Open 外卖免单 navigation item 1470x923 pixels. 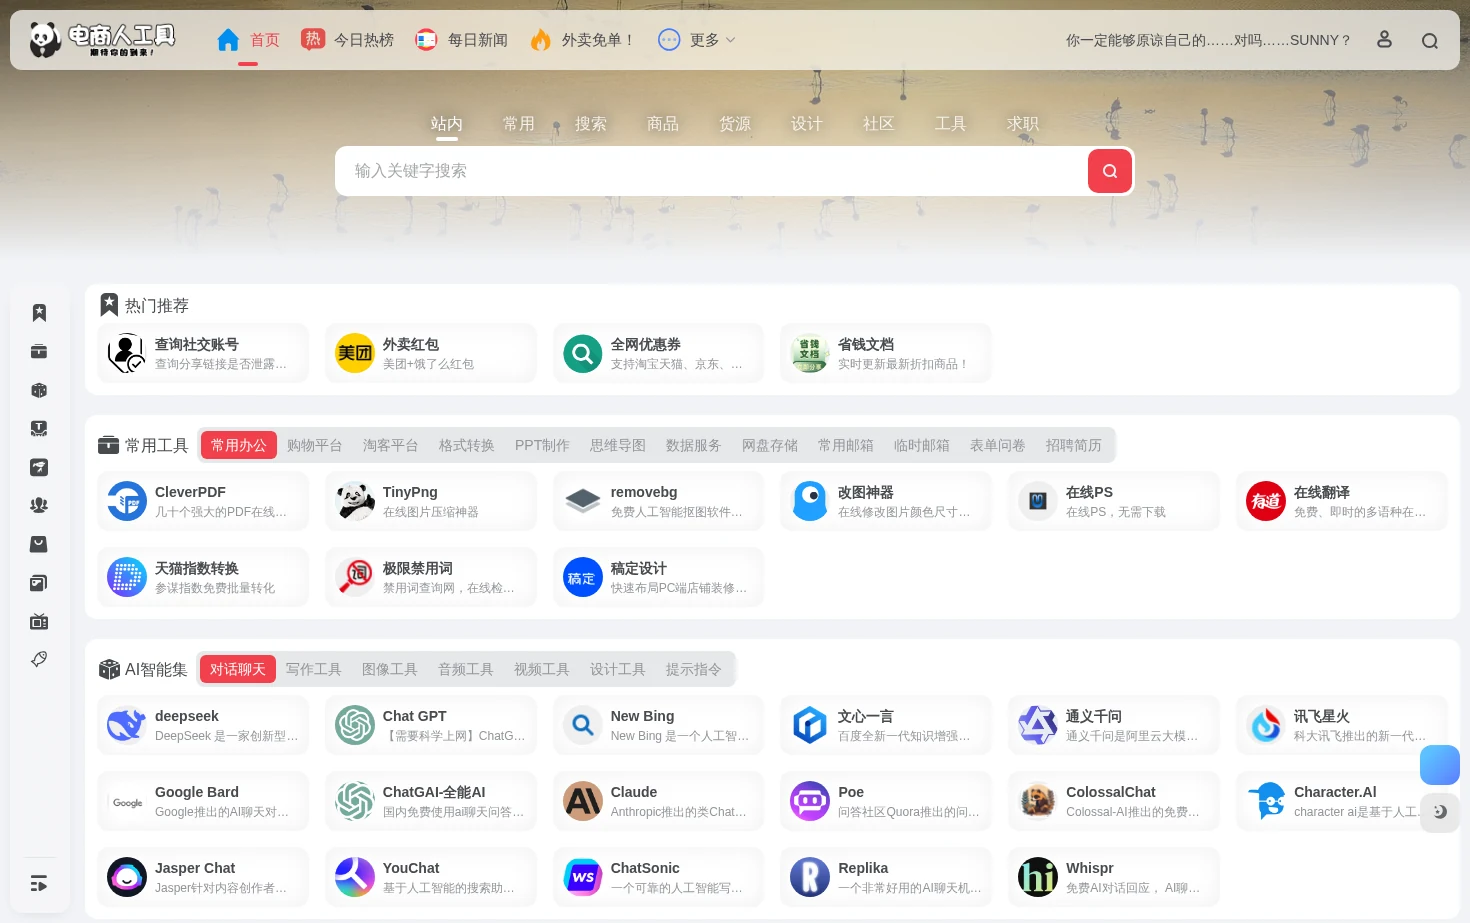point(583,40)
